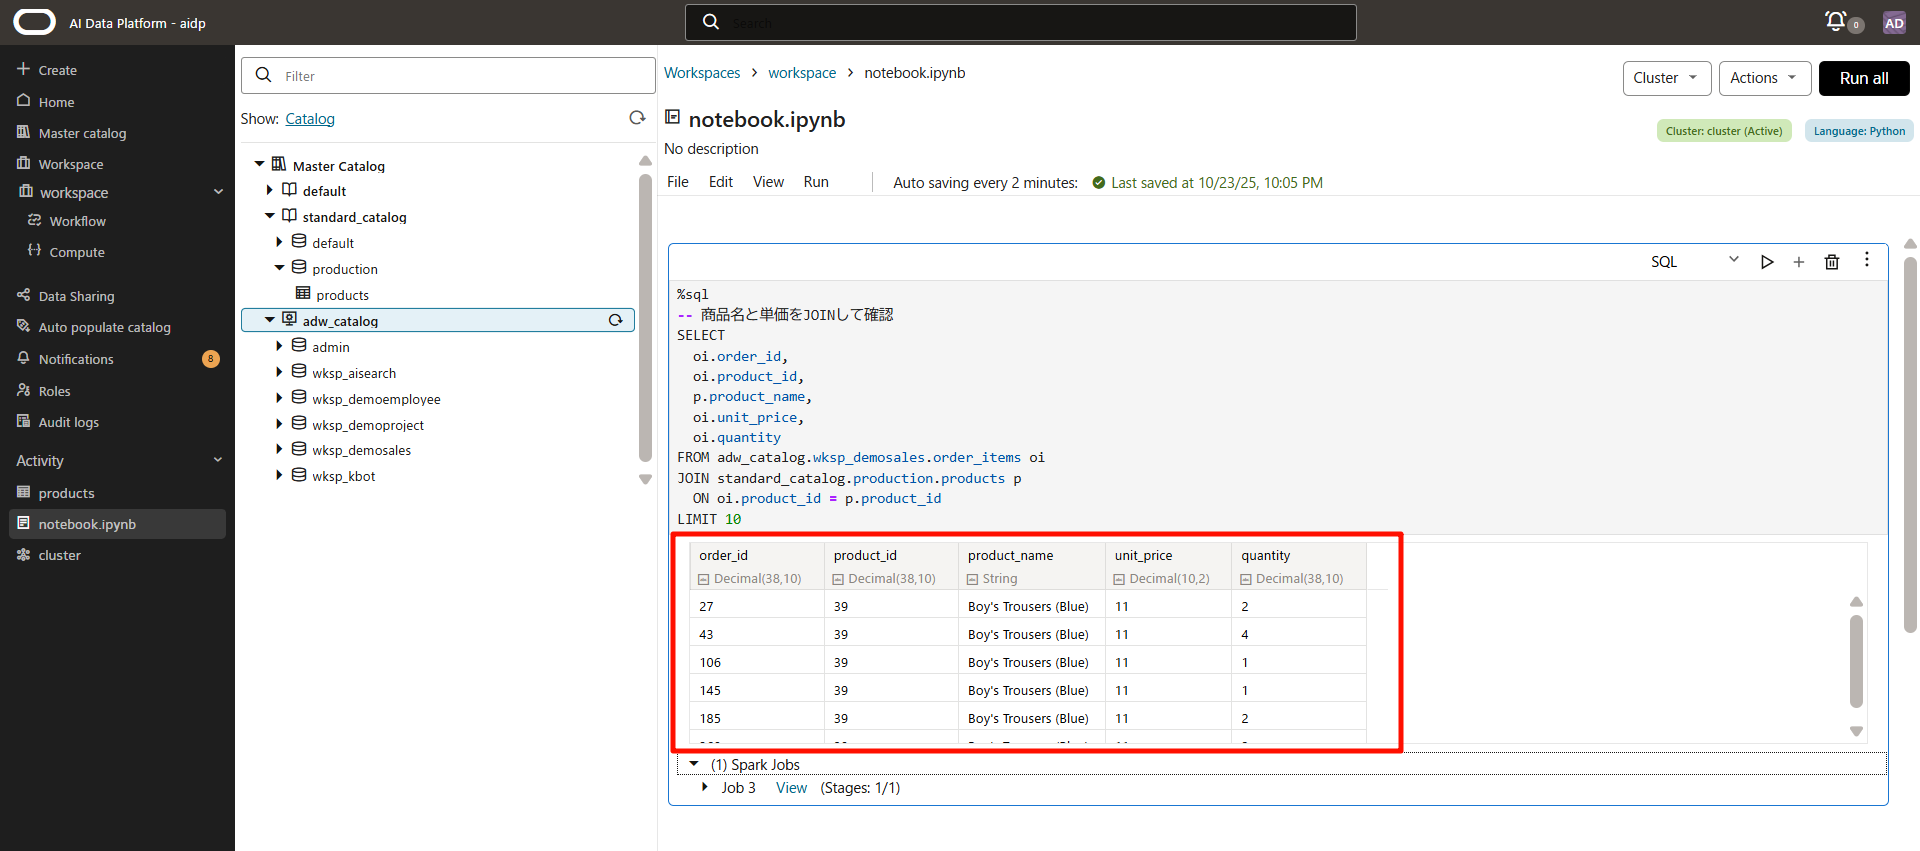Click the Language: Python badge

[1859, 131]
